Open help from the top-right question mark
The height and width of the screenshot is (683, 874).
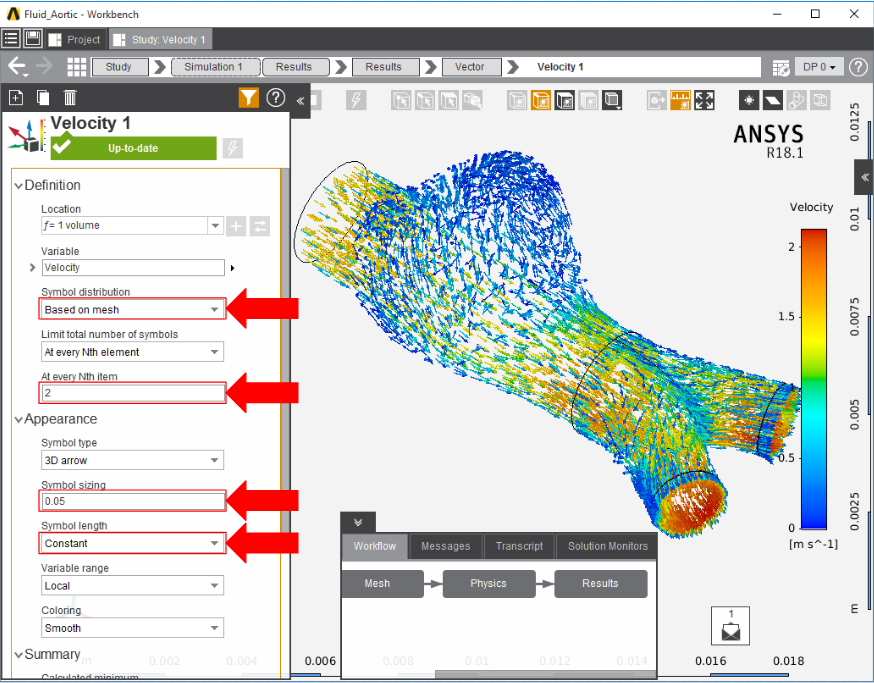tap(858, 67)
